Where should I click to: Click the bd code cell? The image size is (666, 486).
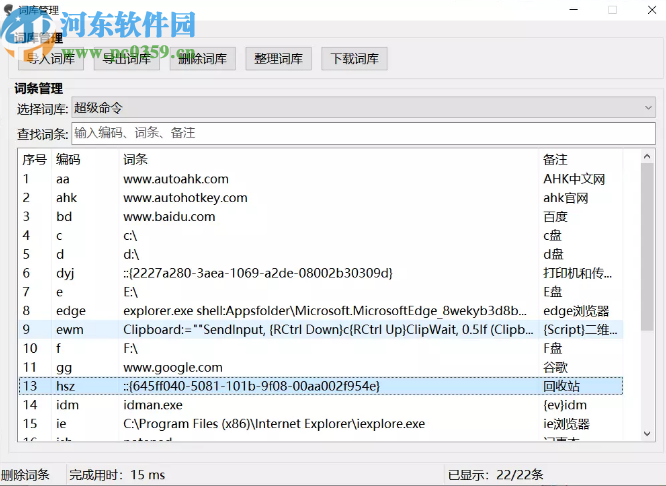(x=64, y=217)
